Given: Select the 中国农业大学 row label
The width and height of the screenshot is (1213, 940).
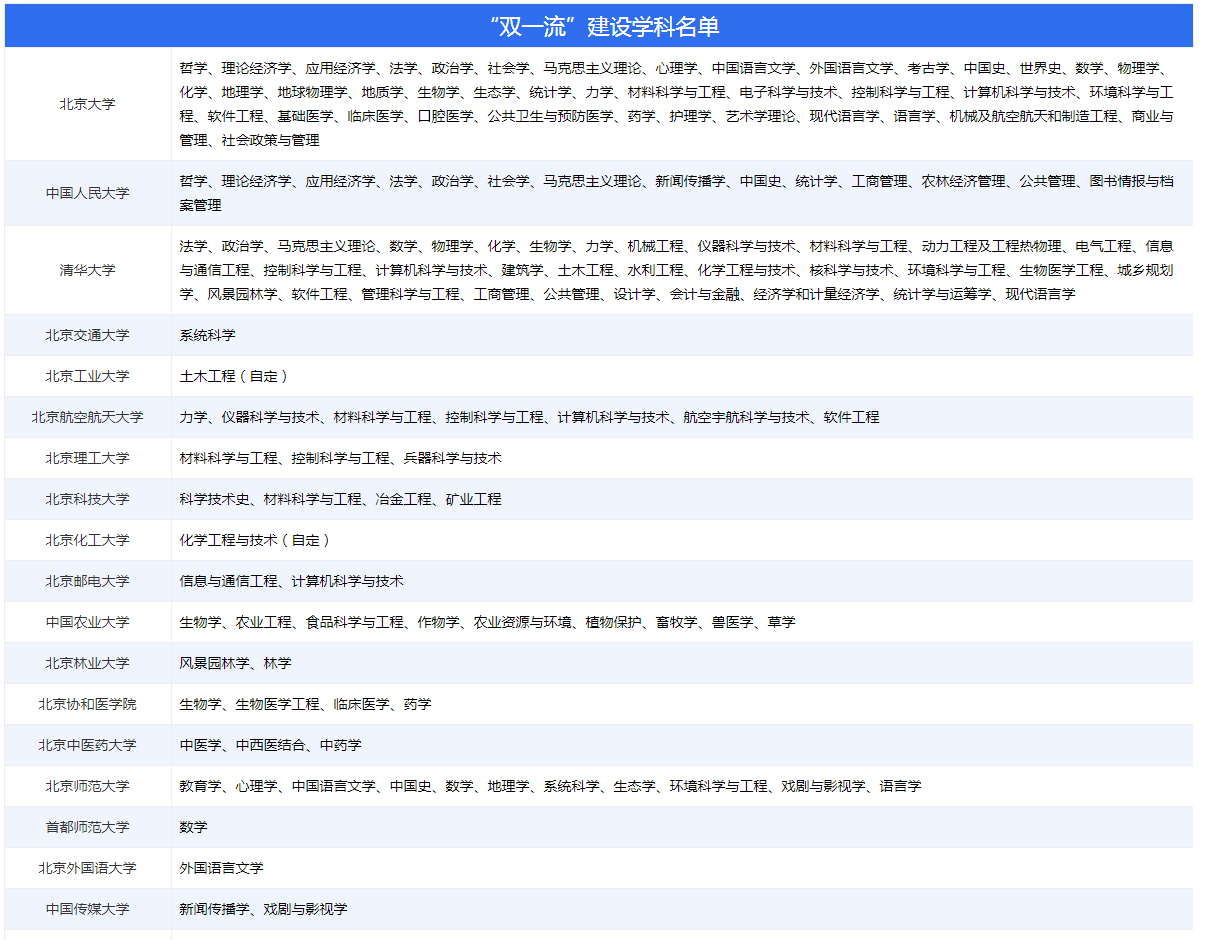Looking at the screenshot, I should click(87, 622).
